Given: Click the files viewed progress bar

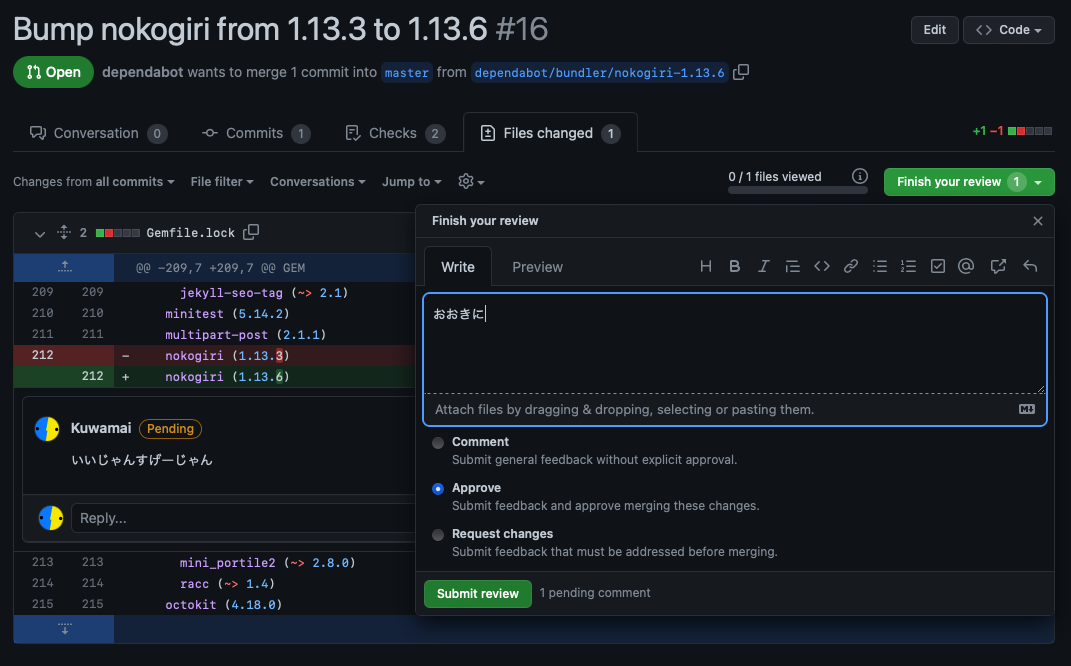Looking at the screenshot, I should pyautogui.click(x=798, y=191).
